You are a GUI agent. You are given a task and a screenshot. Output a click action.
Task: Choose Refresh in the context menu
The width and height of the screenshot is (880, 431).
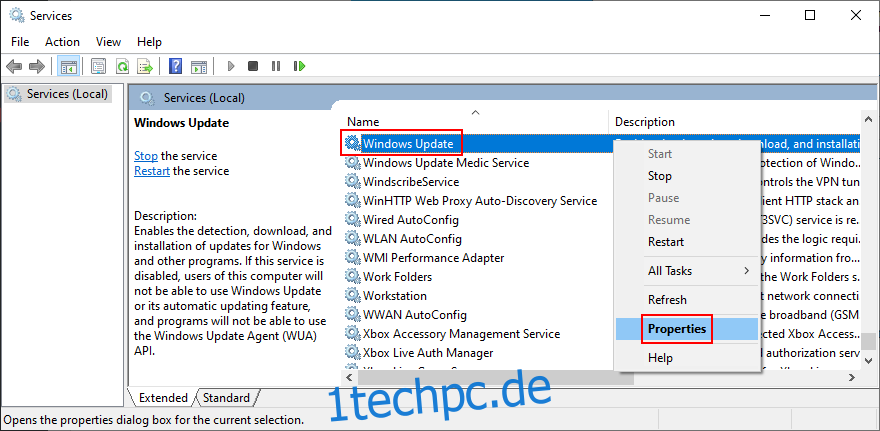coord(688,300)
